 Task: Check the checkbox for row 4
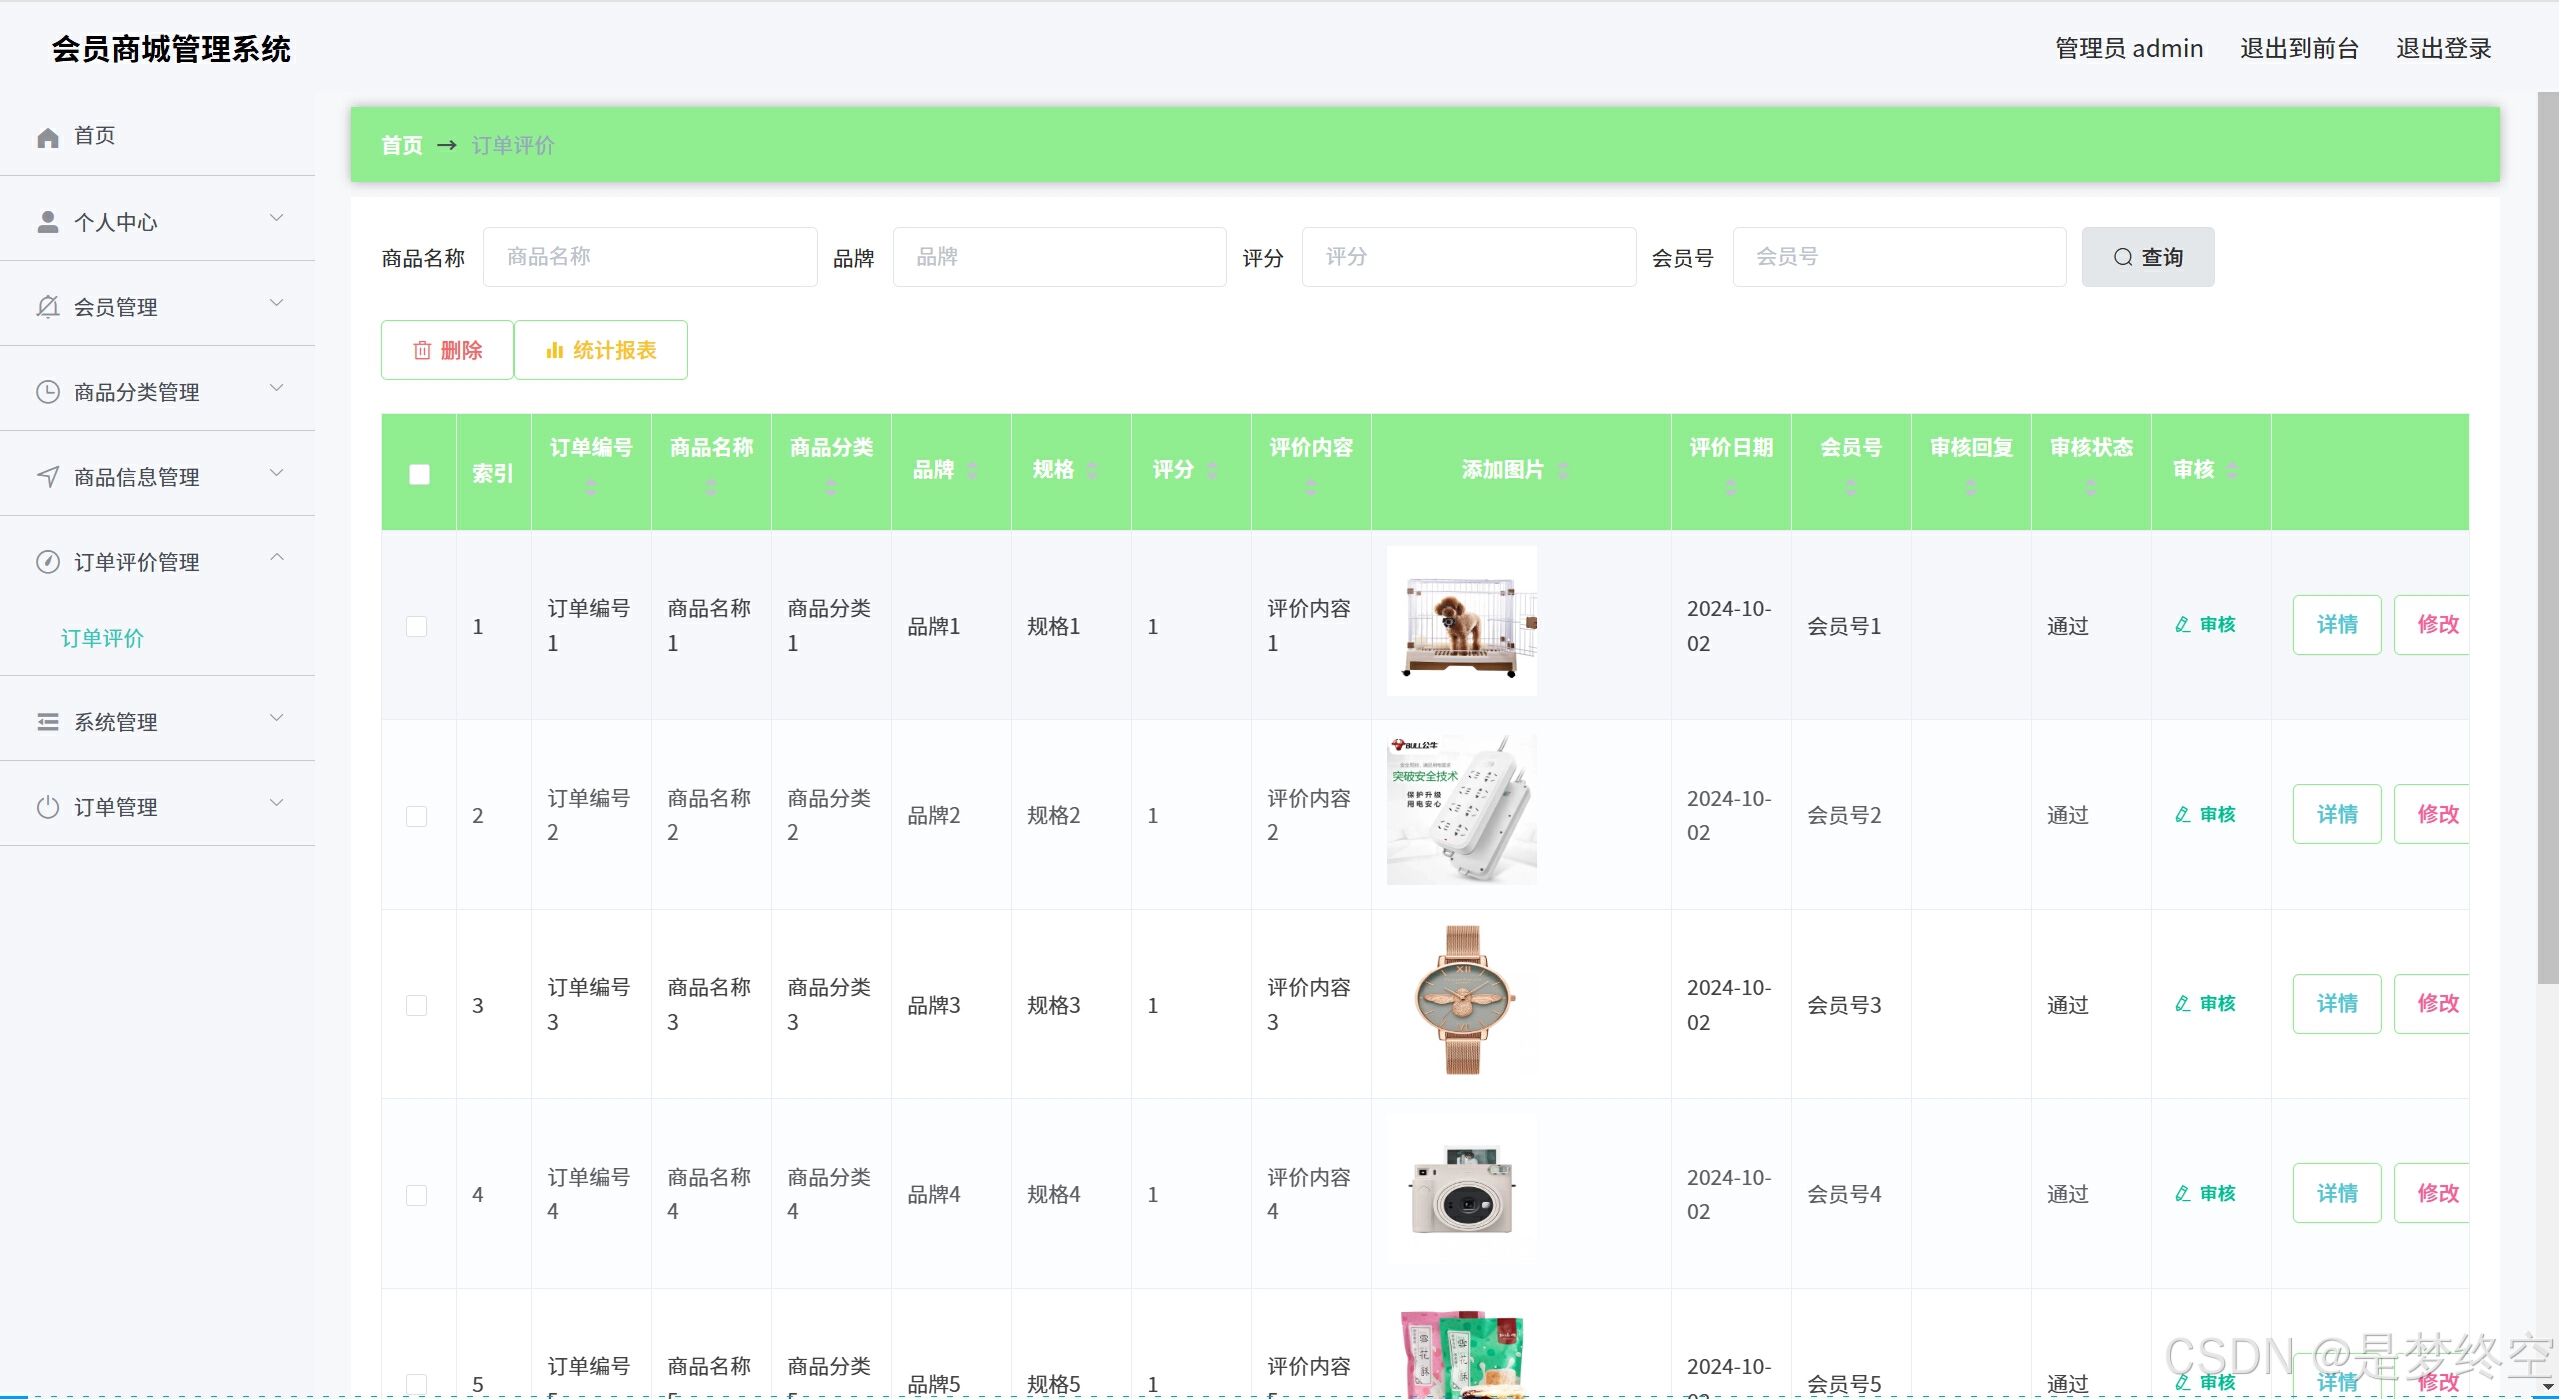click(417, 1195)
